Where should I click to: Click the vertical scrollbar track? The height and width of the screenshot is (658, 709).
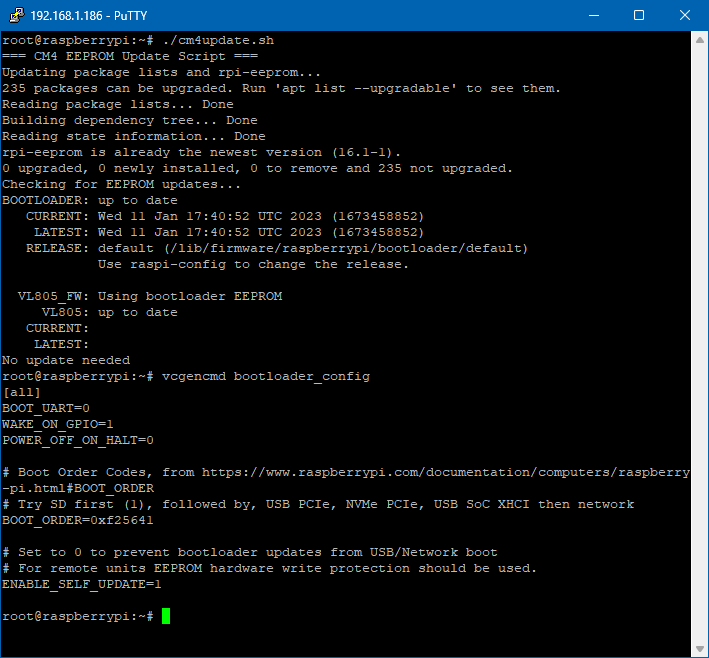click(x=699, y=340)
